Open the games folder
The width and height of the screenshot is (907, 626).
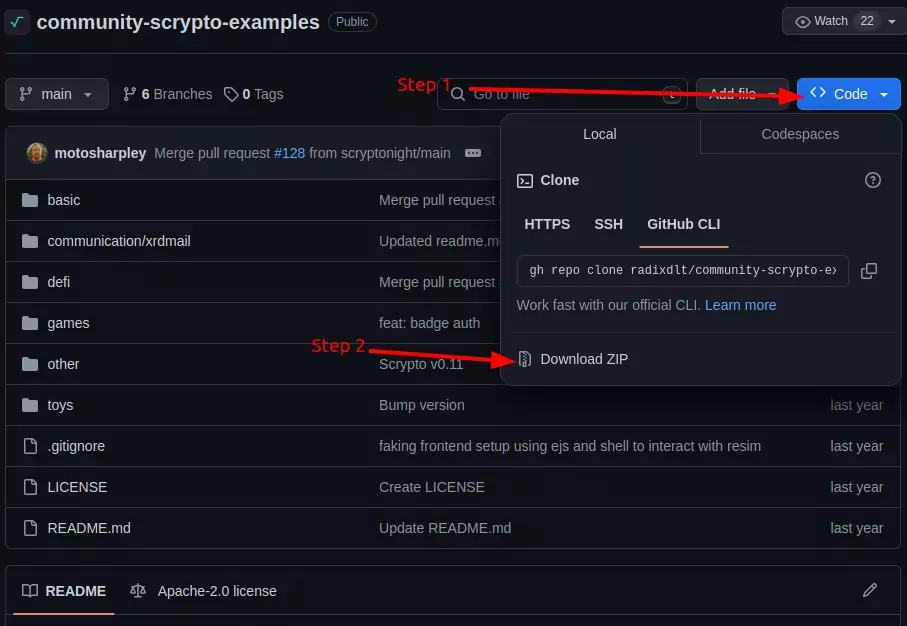68,323
